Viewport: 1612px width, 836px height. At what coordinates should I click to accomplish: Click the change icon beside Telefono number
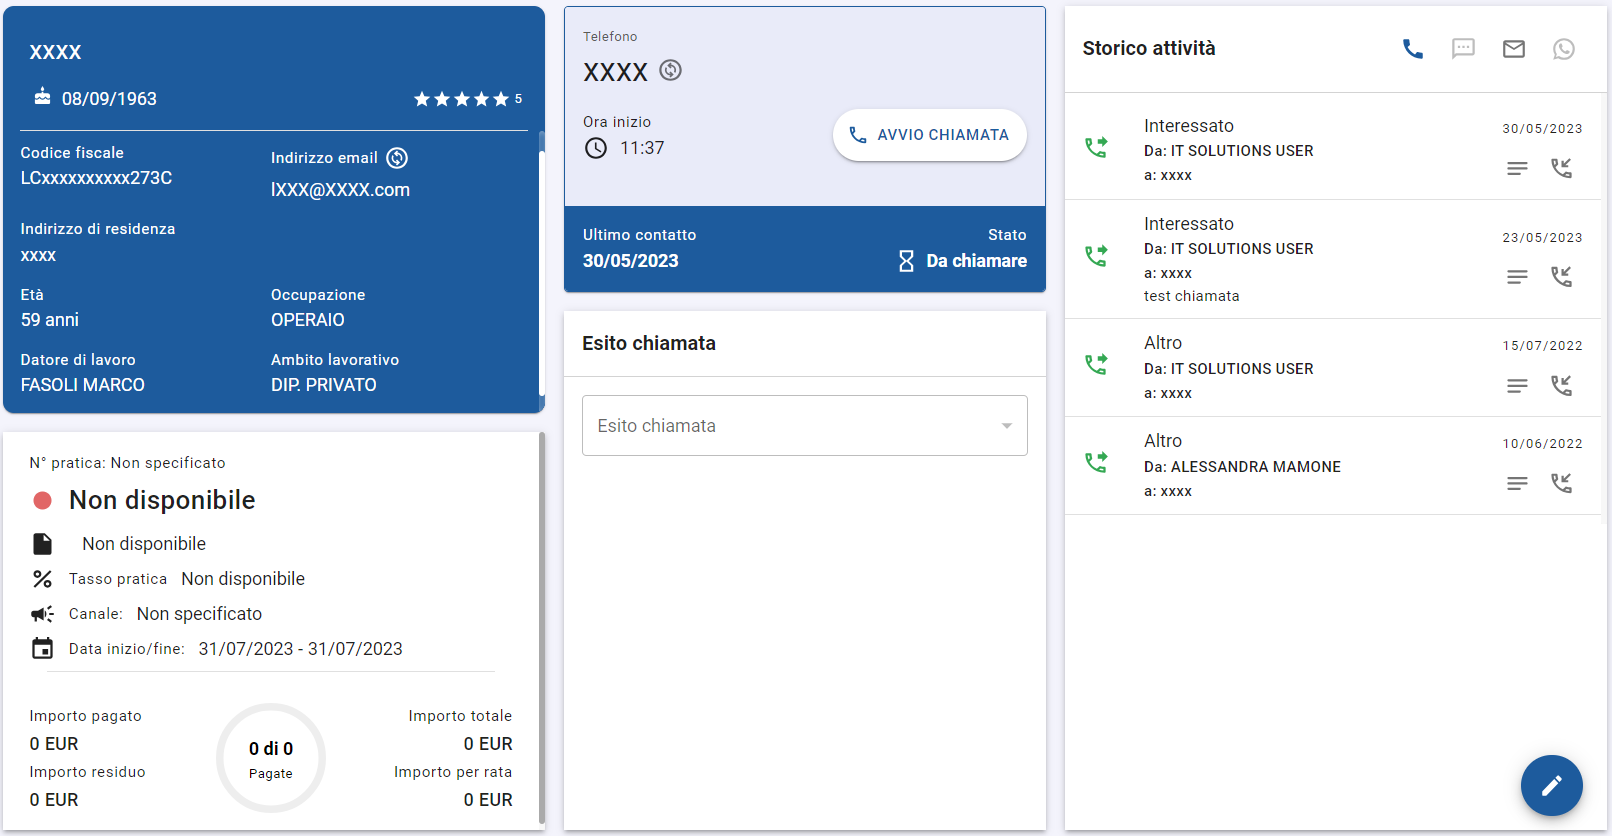[671, 71]
